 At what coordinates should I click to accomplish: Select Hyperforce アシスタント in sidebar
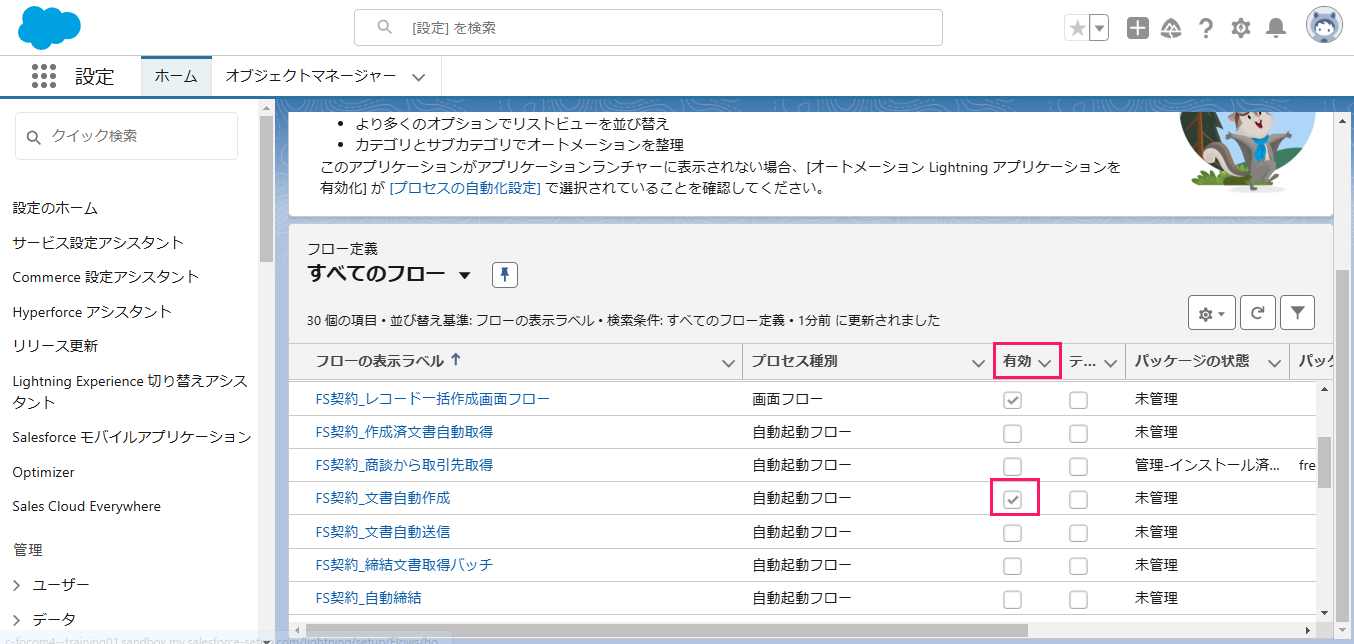(x=92, y=311)
